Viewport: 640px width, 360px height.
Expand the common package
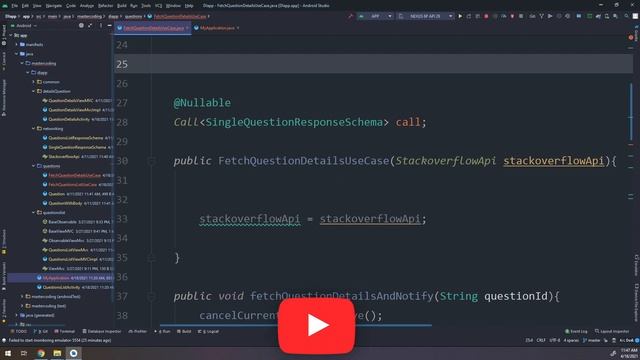[x=34, y=82]
